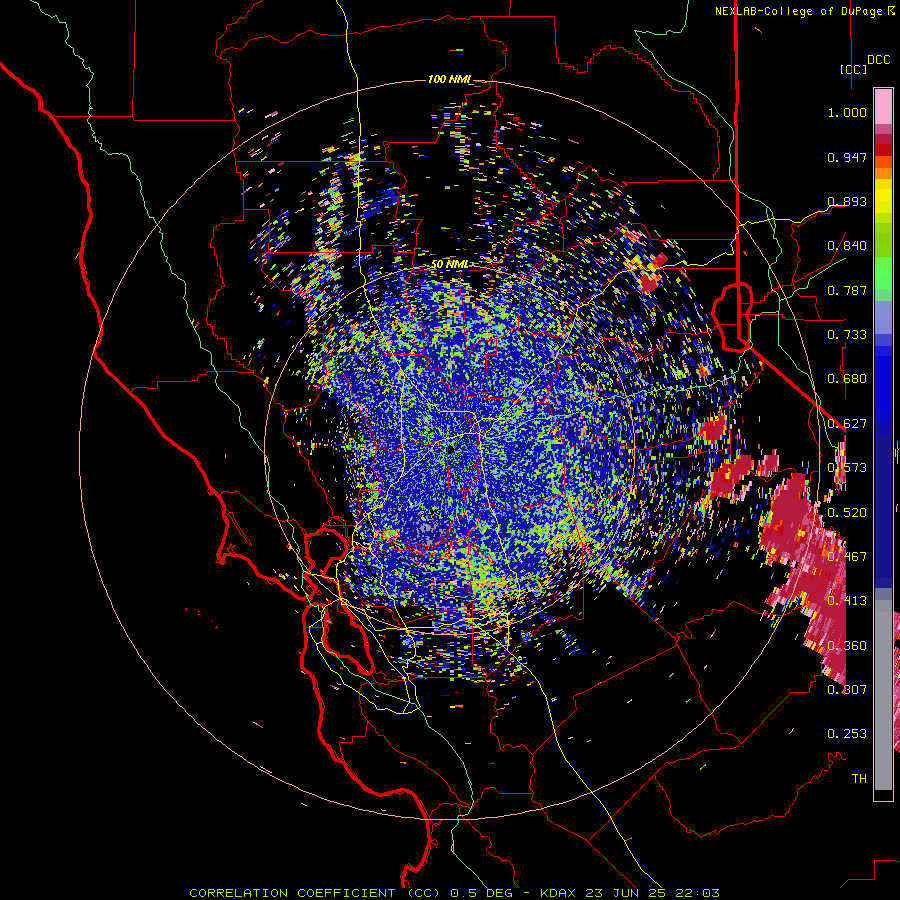Select the 0.787 value on the color scale

tap(847, 290)
